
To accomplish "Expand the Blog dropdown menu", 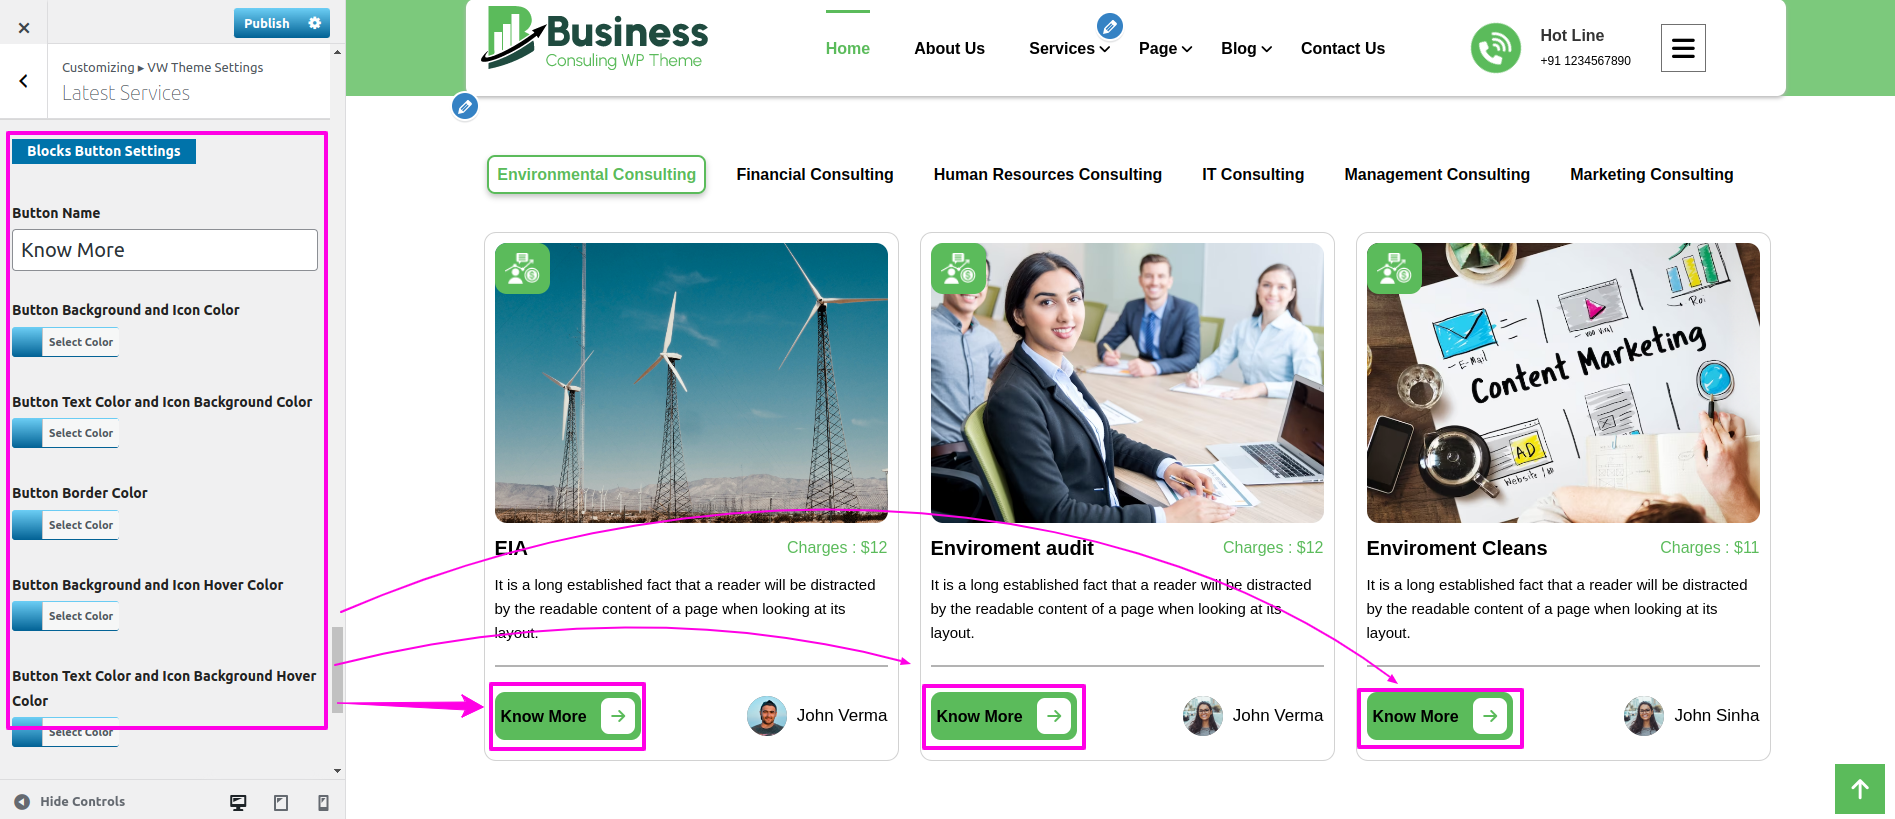I will pyautogui.click(x=1246, y=48).
